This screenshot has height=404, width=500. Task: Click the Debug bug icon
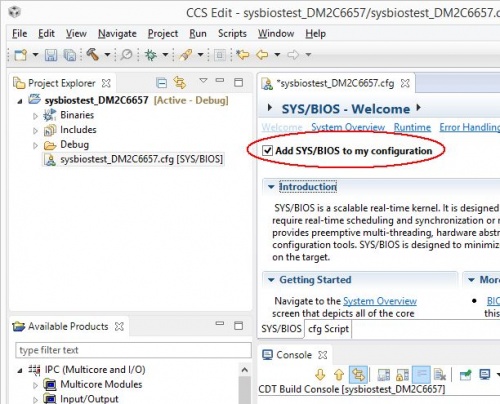coord(151,54)
